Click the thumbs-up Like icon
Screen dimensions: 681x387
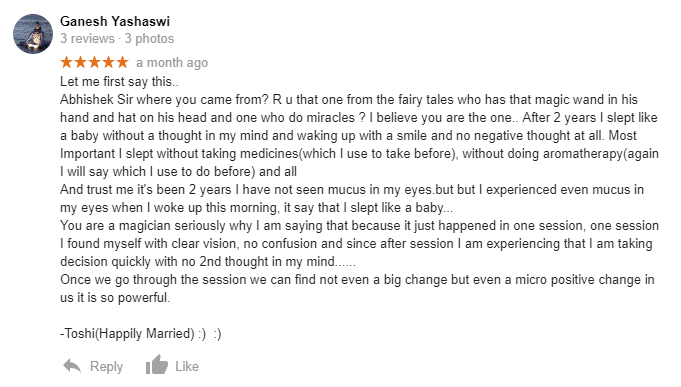click(x=157, y=364)
